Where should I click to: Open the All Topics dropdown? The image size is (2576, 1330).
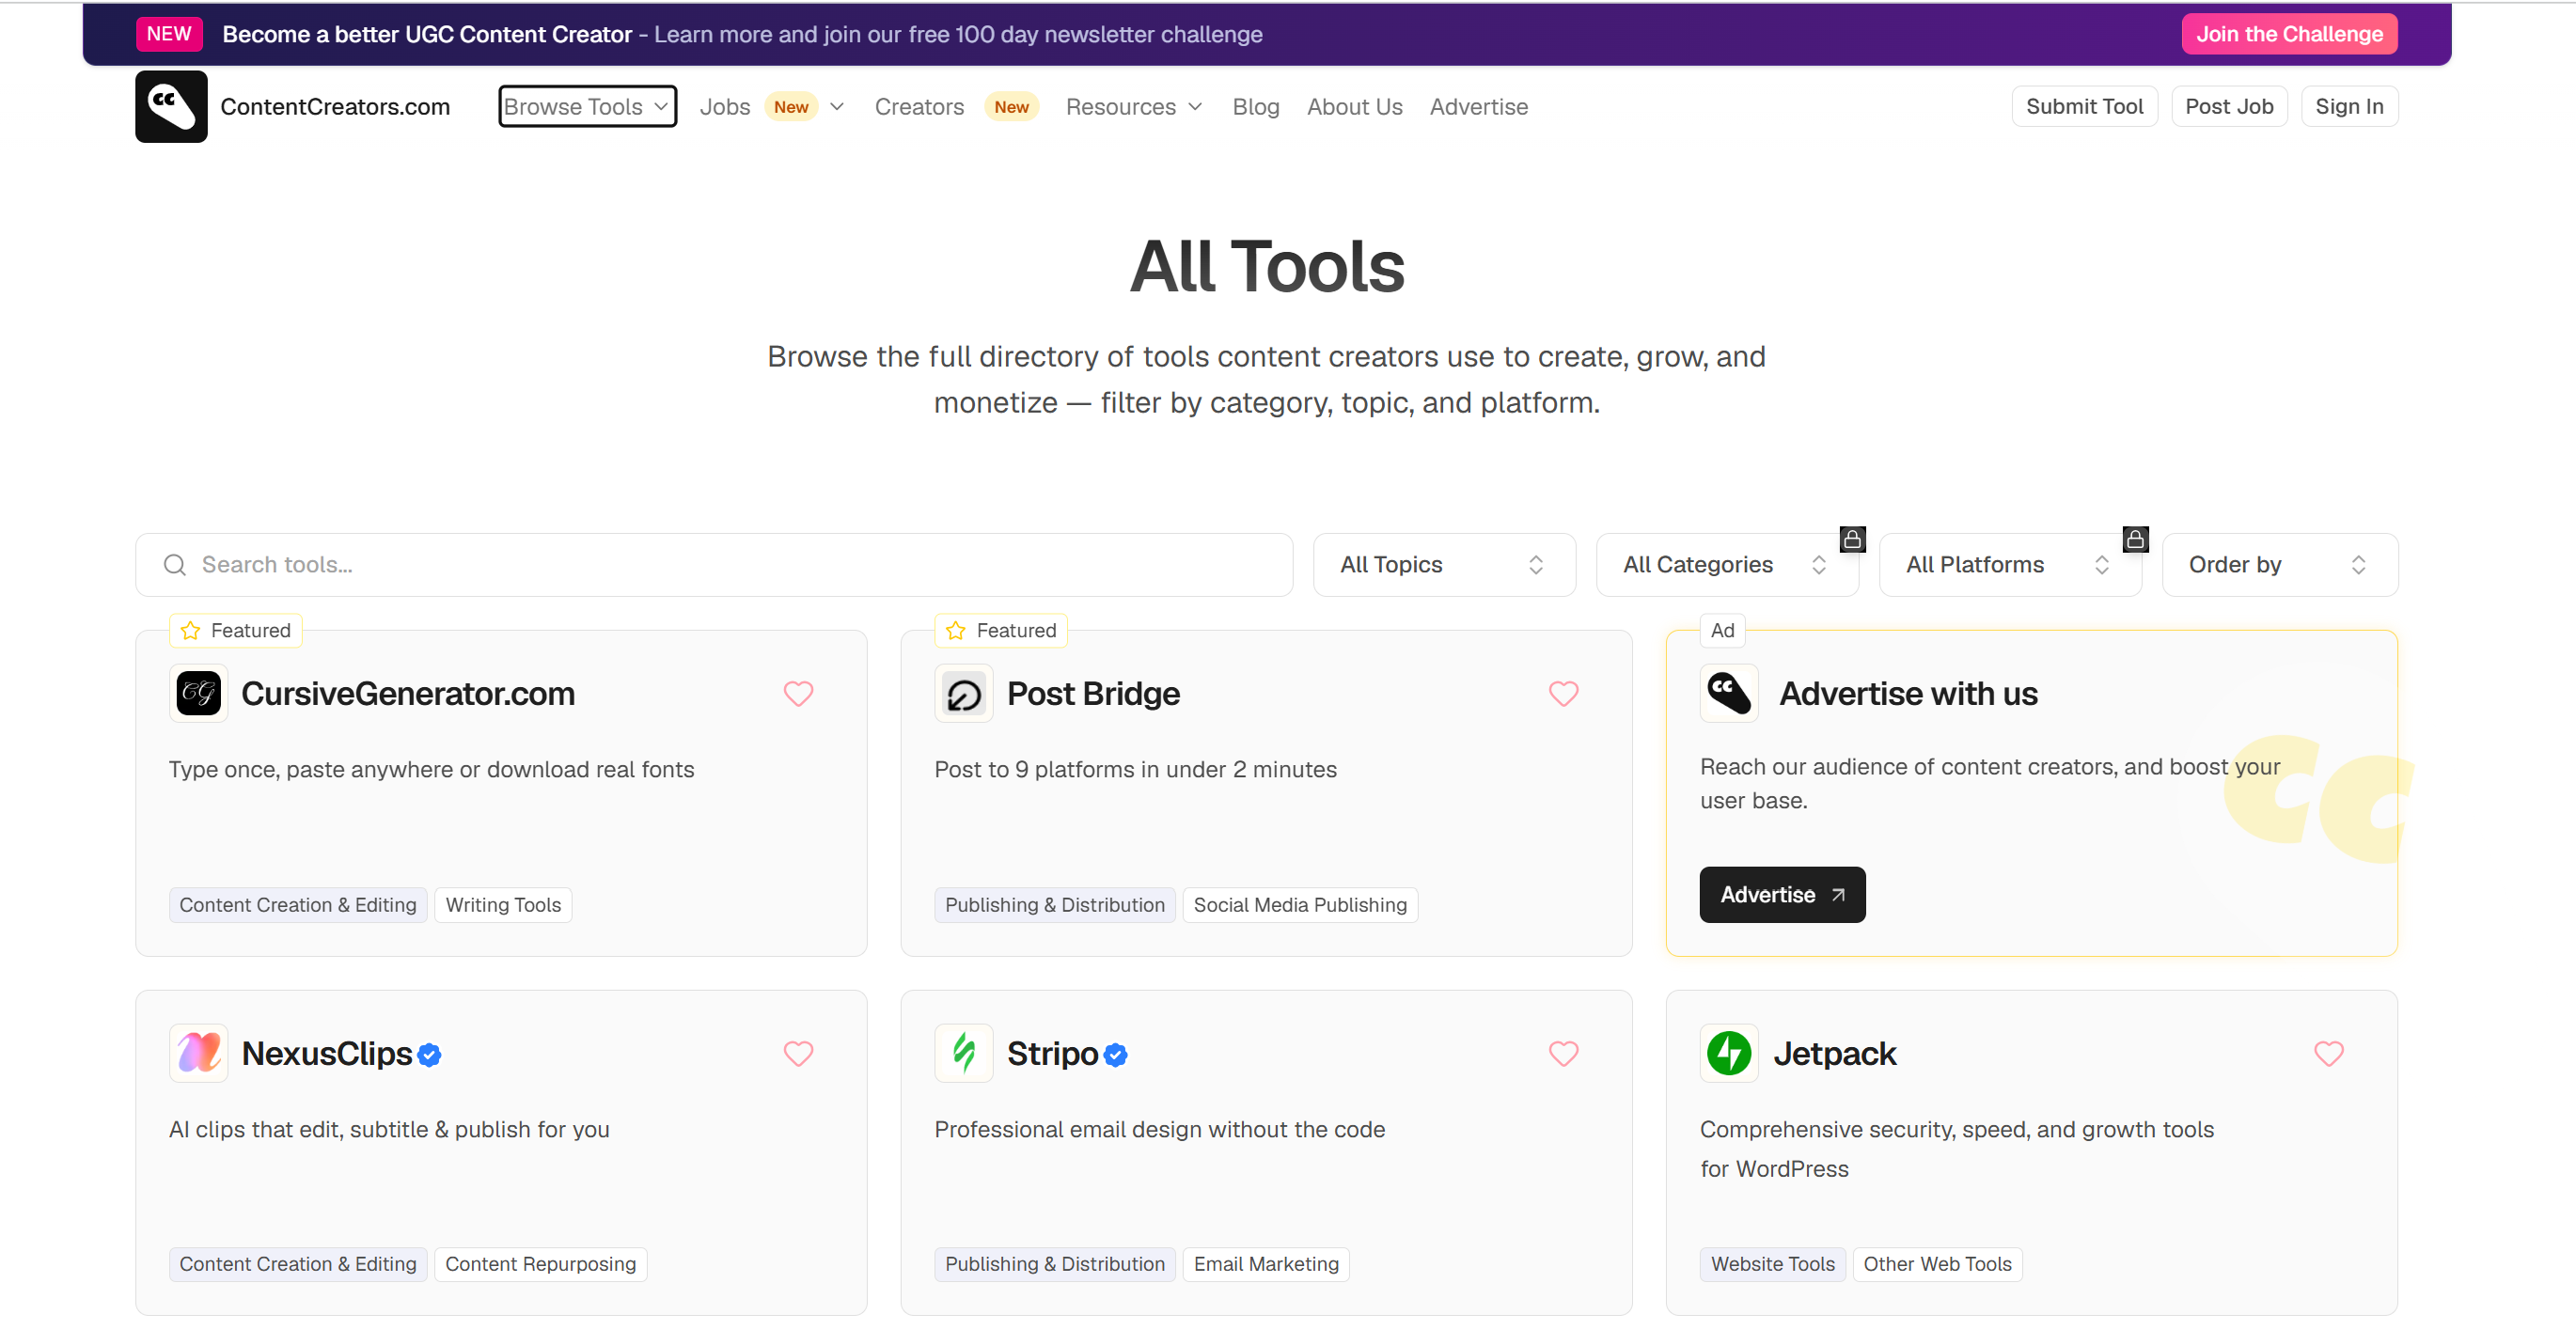[1444, 565]
